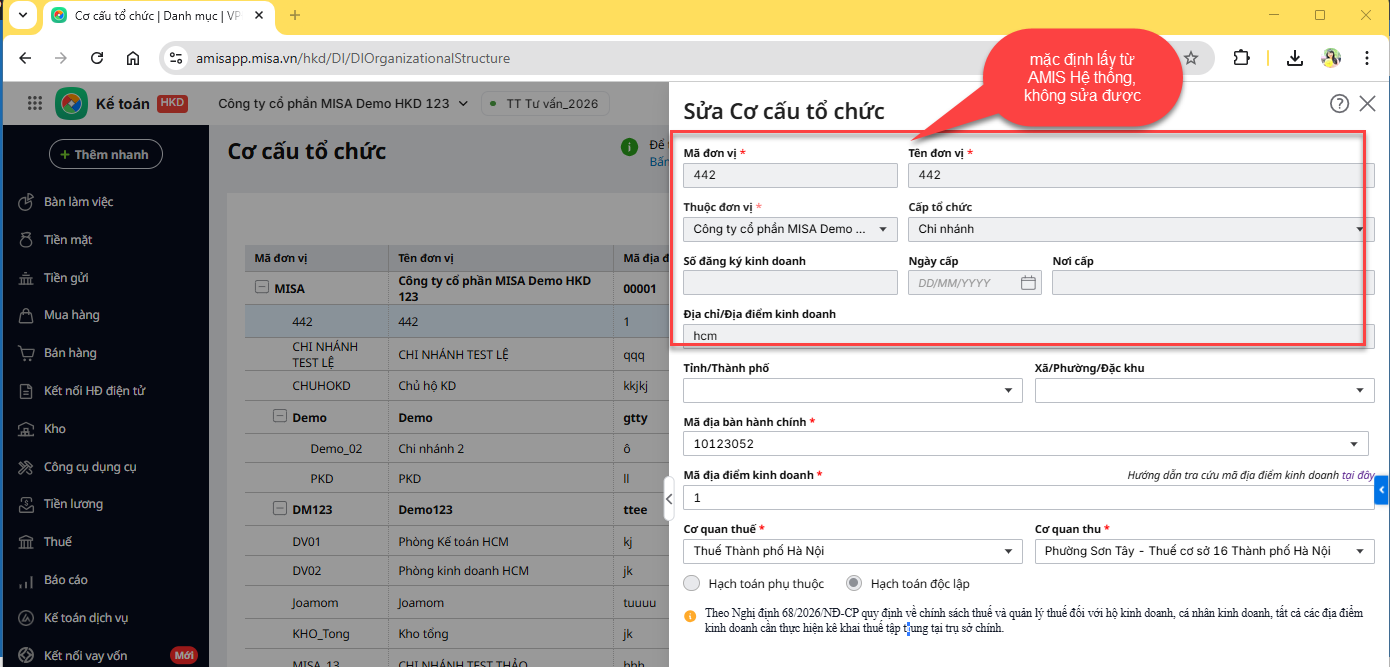This screenshot has width=1390, height=667.
Task: Open the Tiền lương menu item
Action: (x=73, y=504)
